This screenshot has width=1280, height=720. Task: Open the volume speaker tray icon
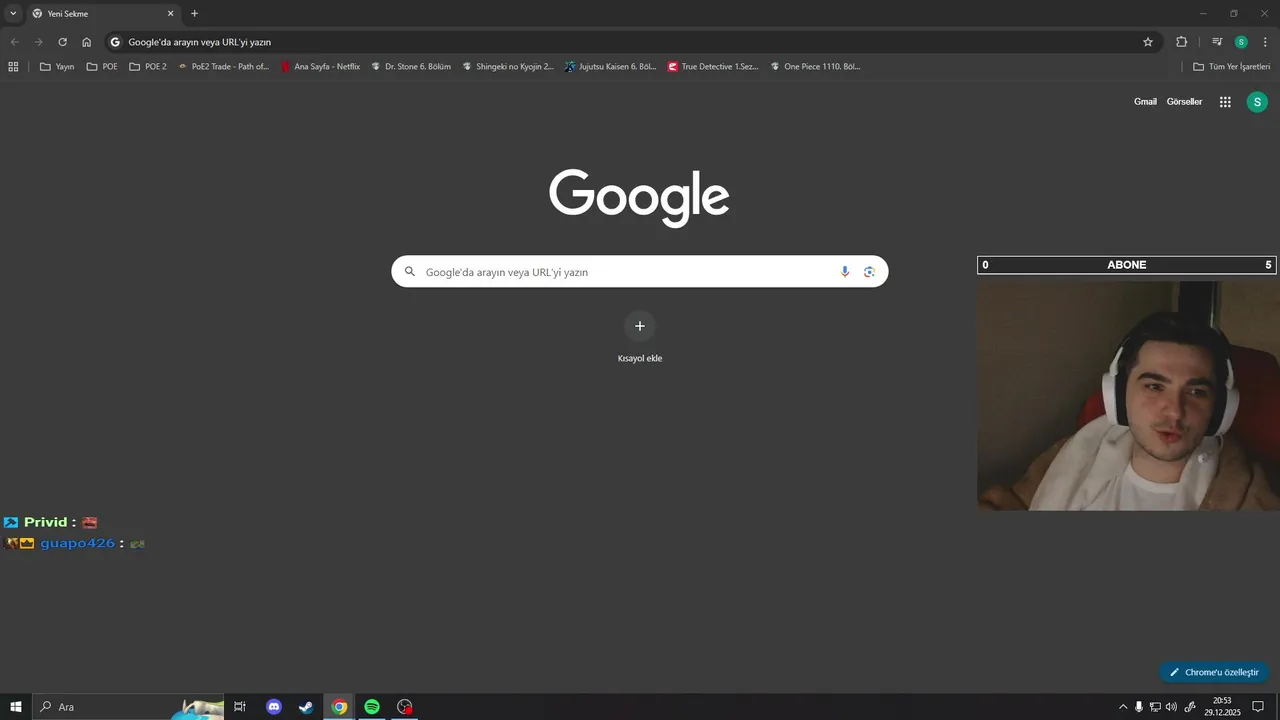[1171, 707]
